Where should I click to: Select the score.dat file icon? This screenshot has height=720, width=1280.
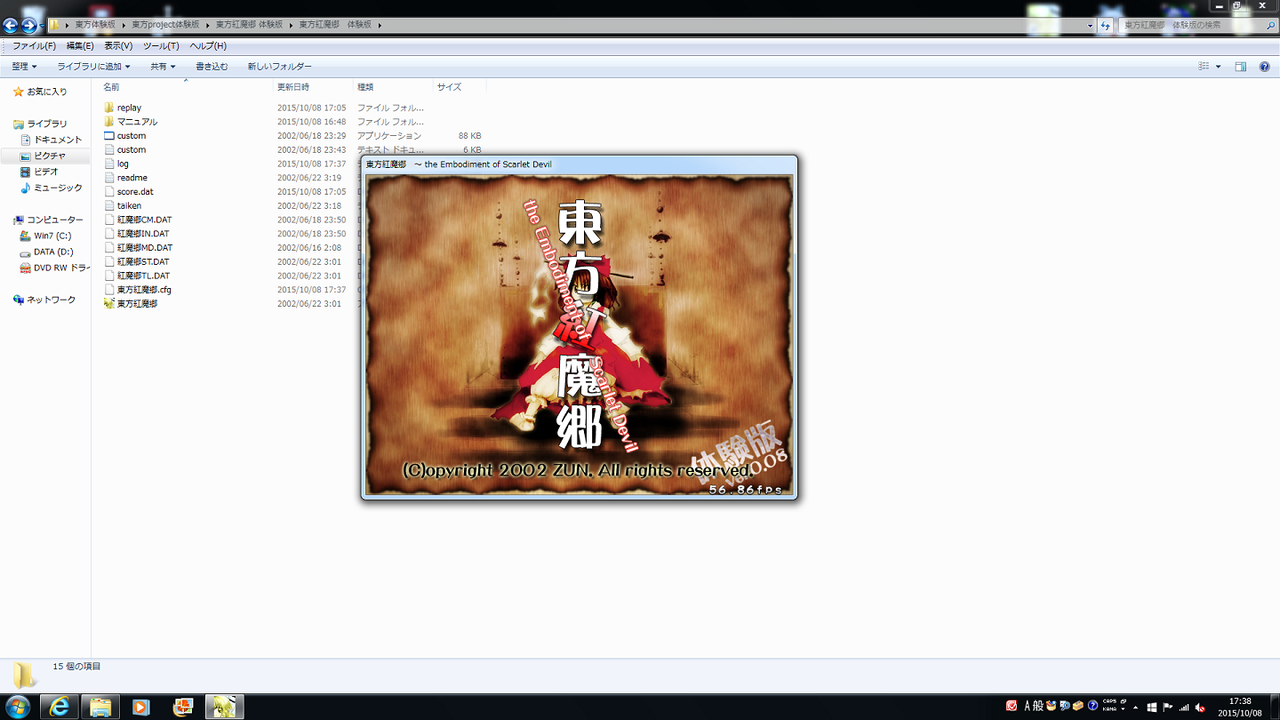tap(109, 191)
